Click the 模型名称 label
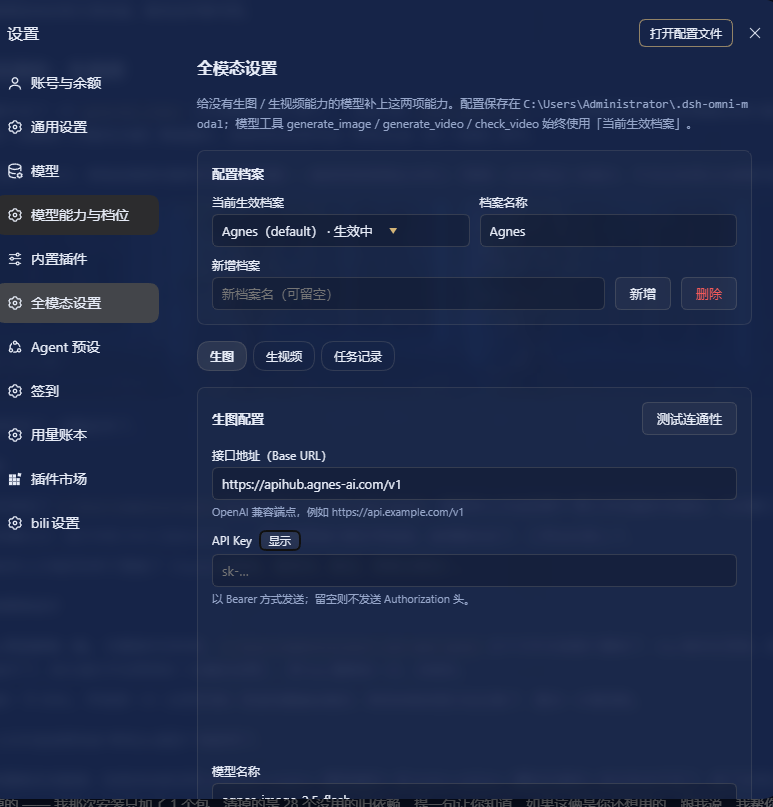This screenshot has width=773, height=807. (236, 771)
